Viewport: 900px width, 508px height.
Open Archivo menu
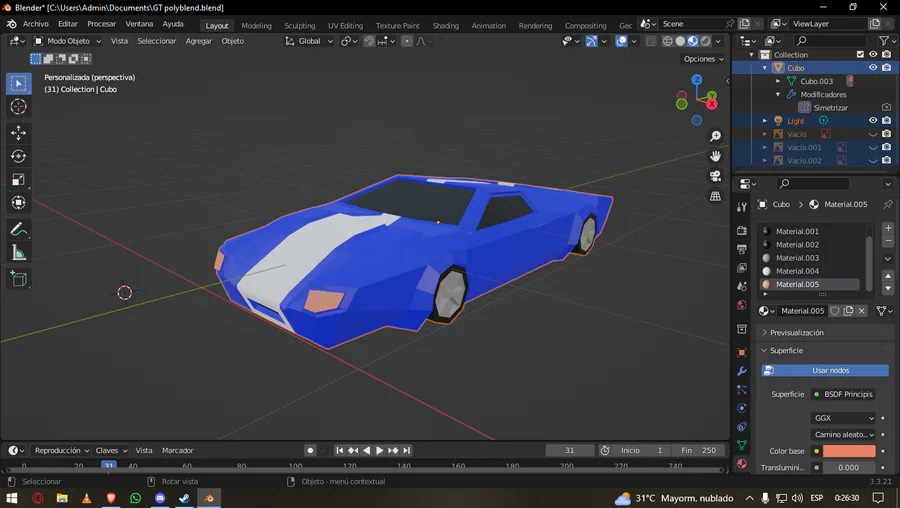tap(36, 24)
